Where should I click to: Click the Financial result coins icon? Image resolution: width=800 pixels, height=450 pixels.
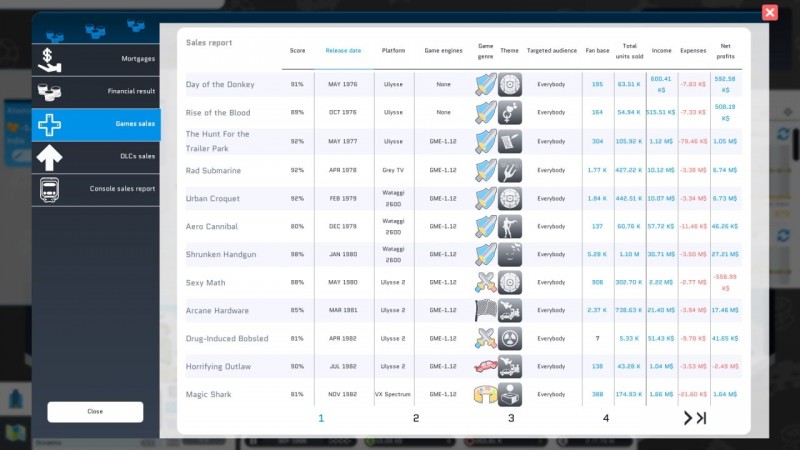(49, 92)
